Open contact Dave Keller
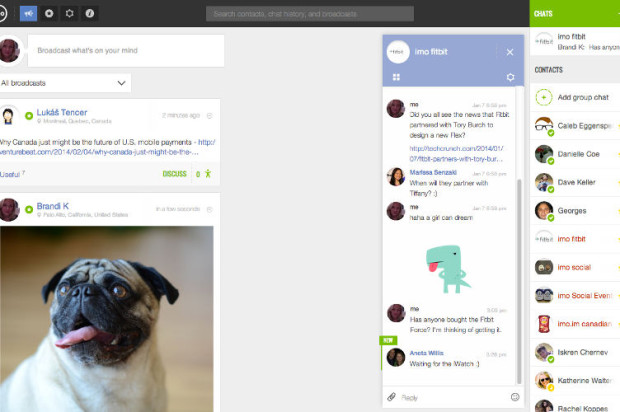Image resolution: width=620 pixels, height=412 pixels. pos(575,182)
